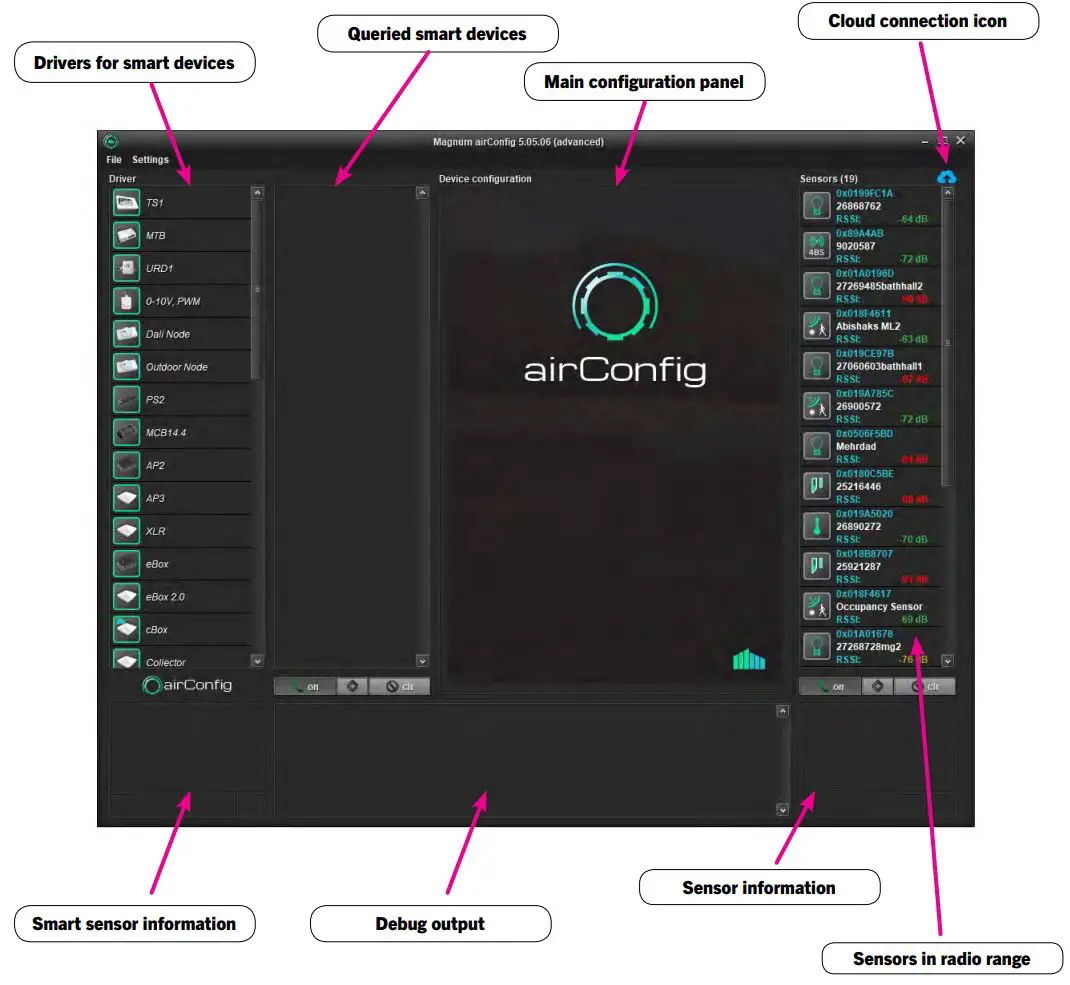The height and width of the screenshot is (985, 1070).
Task: Click up arrow of the debug output
Action: tap(783, 711)
